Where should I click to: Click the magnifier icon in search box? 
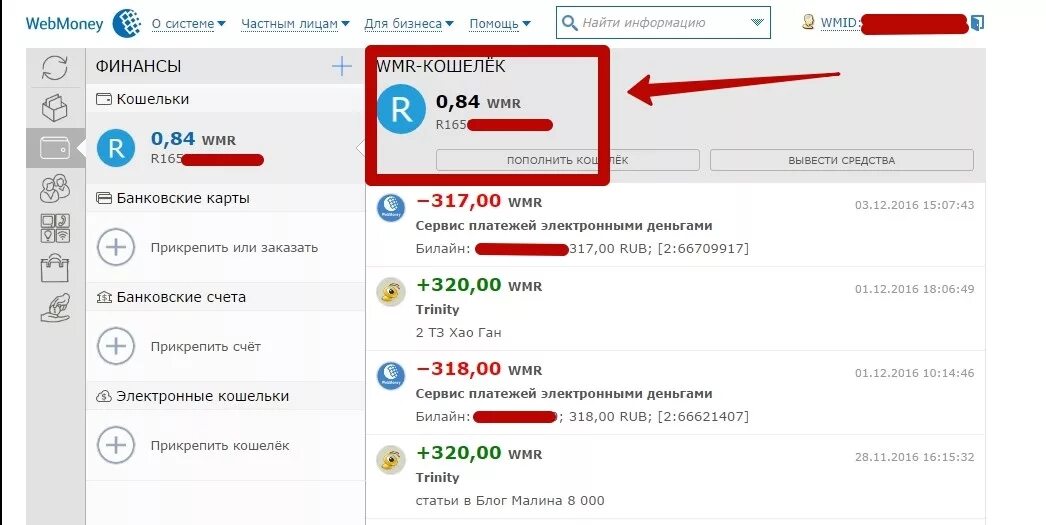[570, 23]
